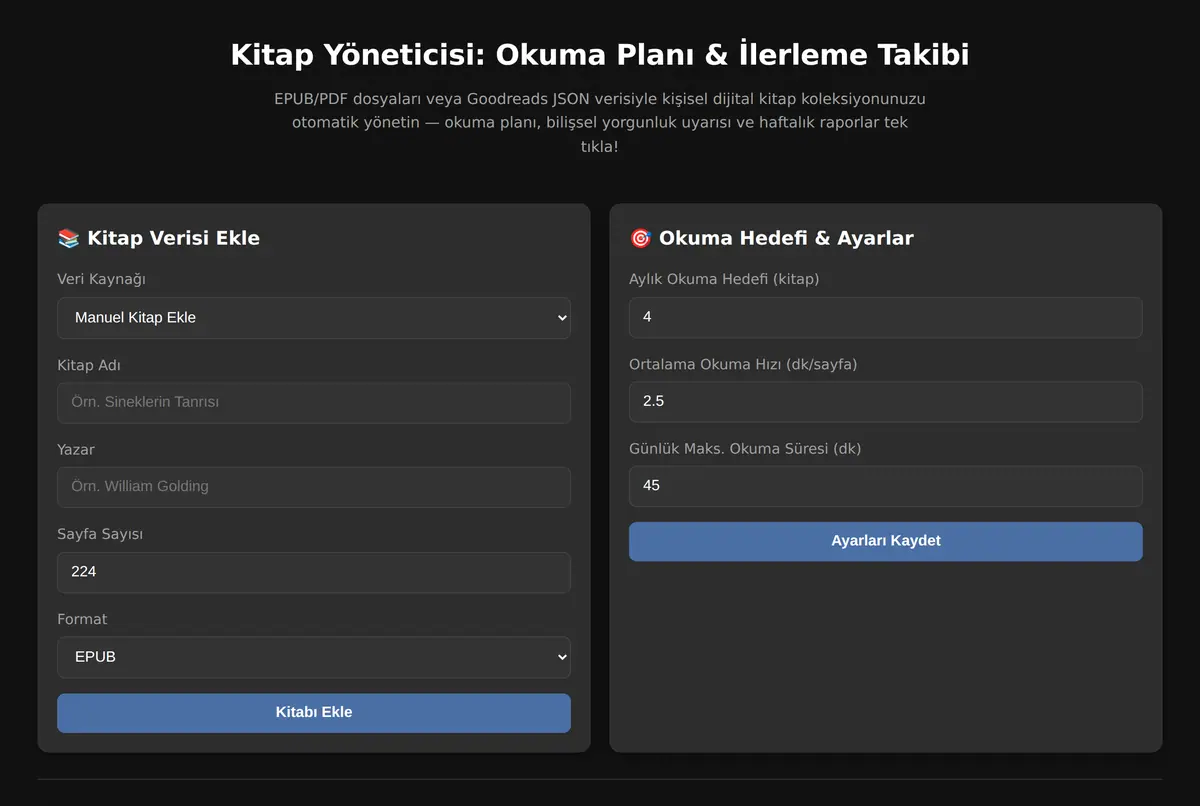Image resolution: width=1200 pixels, height=806 pixels.
Task: Edit the Aylık Okuma Hedefi field
Action: point(885,317)
